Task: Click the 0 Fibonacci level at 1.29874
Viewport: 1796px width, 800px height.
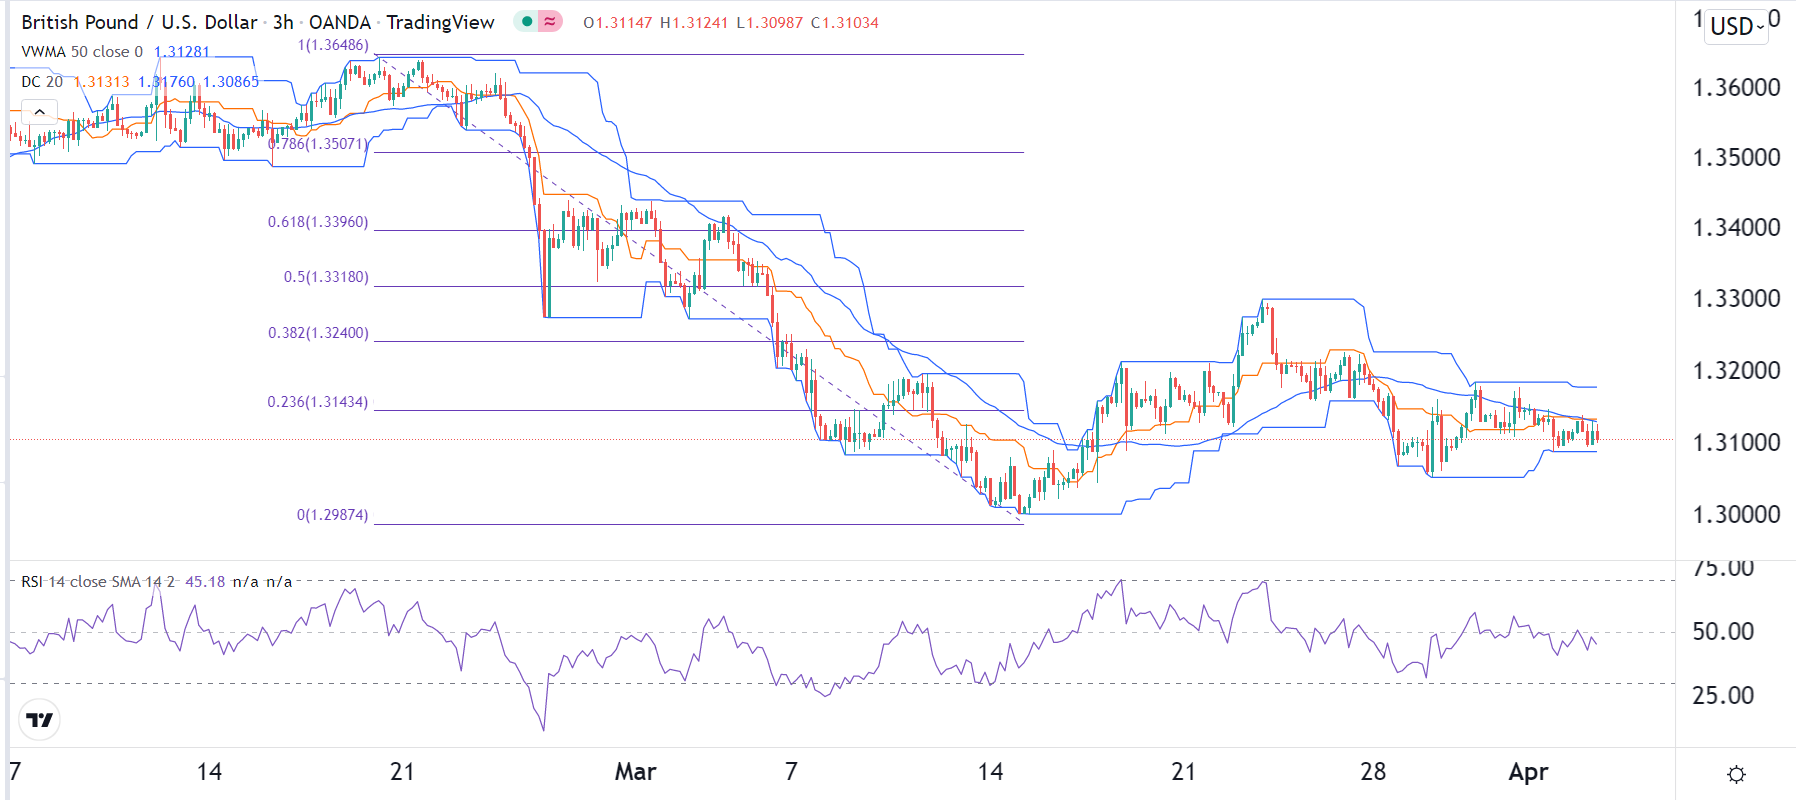Action: click(x=332, y=515)
